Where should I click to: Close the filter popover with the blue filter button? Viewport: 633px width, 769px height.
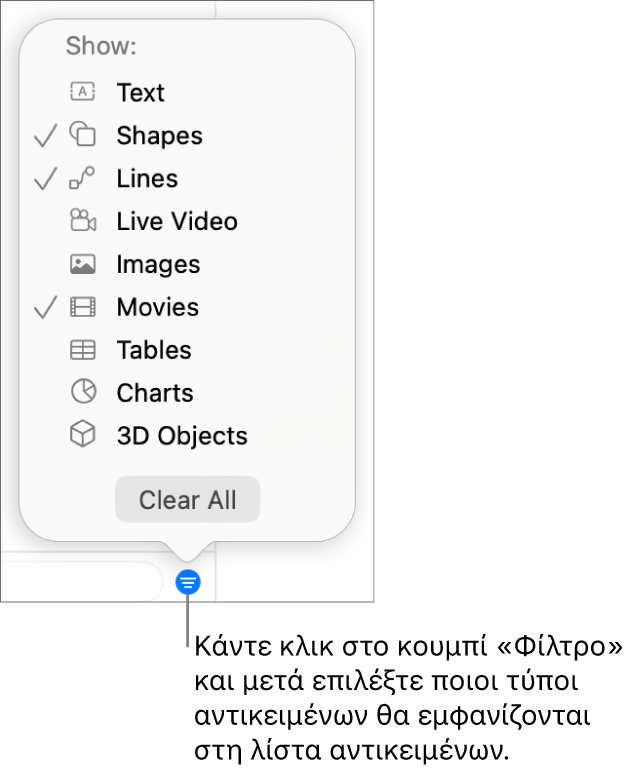(x=188, y=582)
